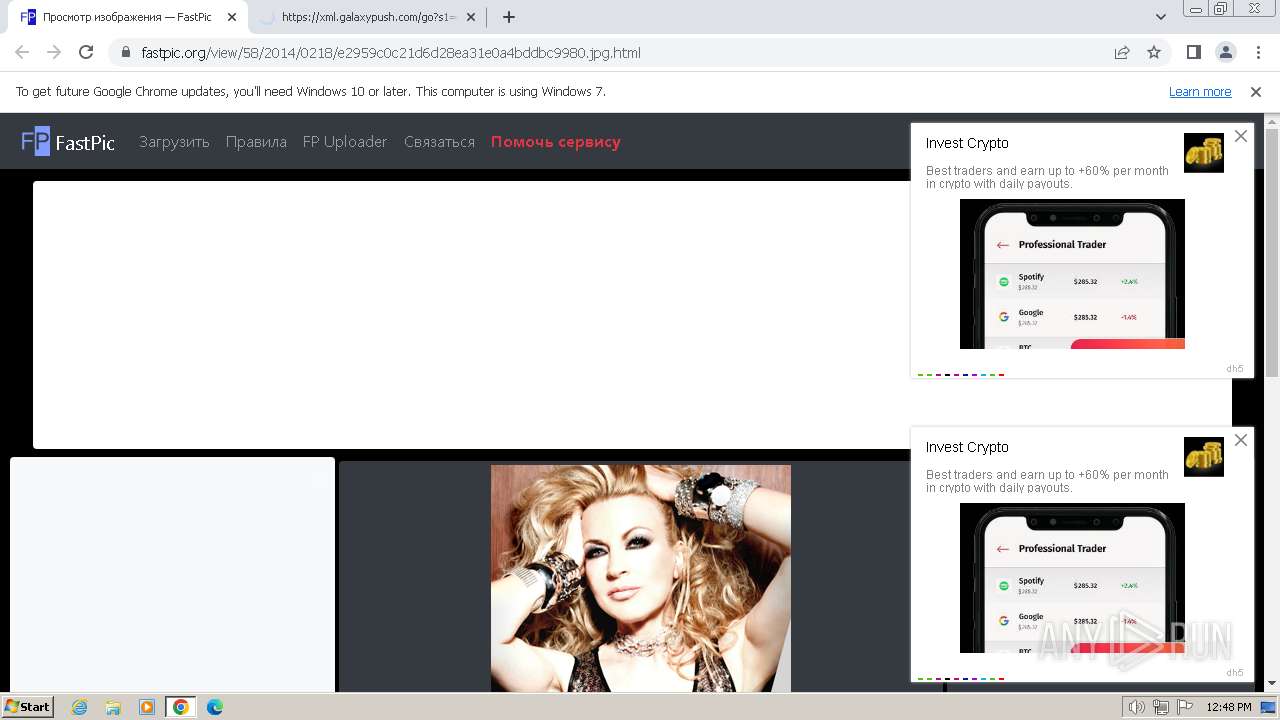Click gold coins icon in upper ad

(1204, 153)
